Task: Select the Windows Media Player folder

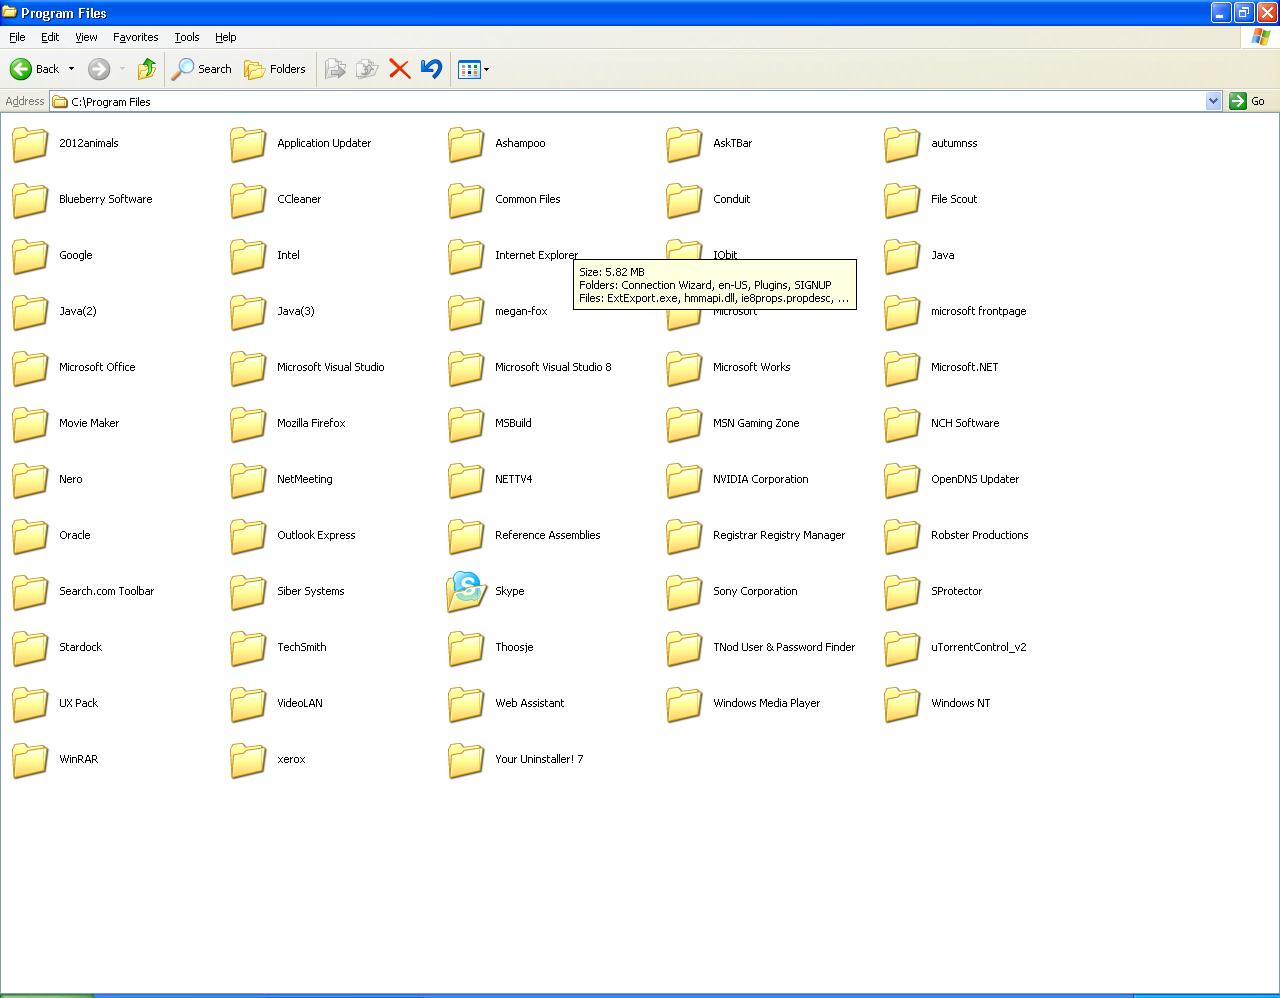Action: tap(743, 703)
